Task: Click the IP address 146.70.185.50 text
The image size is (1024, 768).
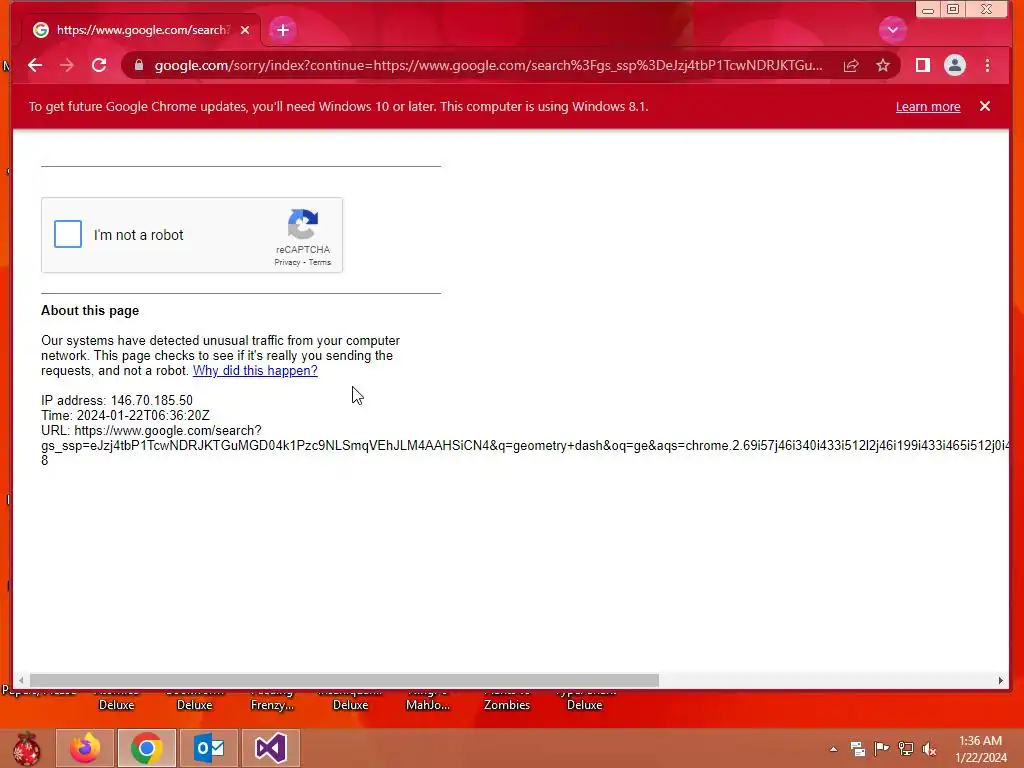Action: 117,400
